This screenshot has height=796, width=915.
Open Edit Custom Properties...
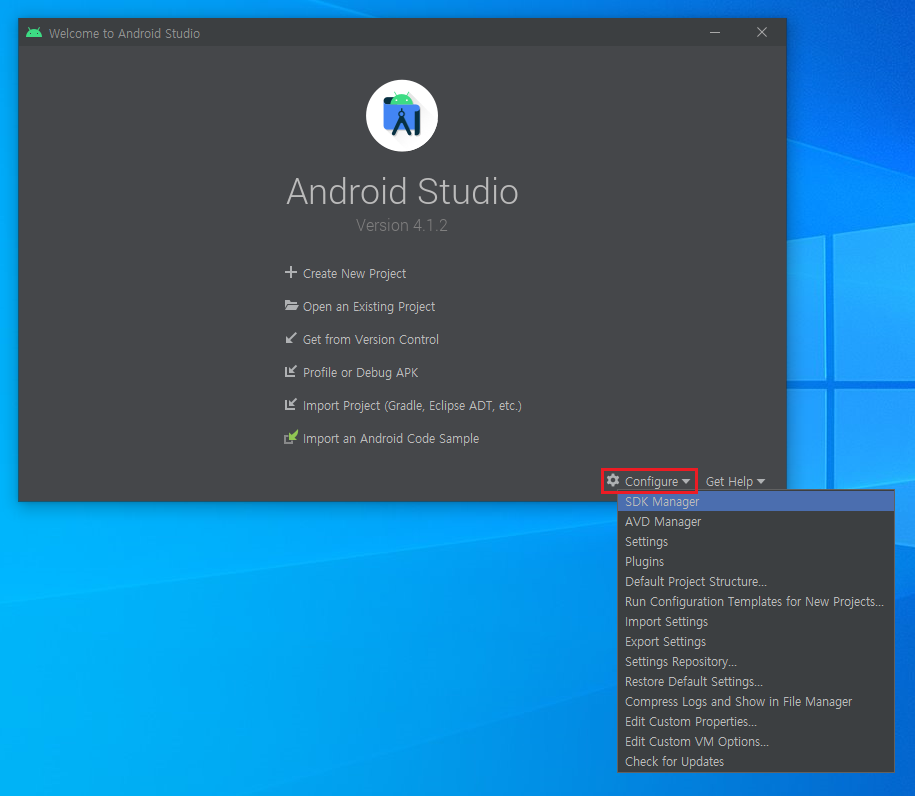[x=756, y=721]
